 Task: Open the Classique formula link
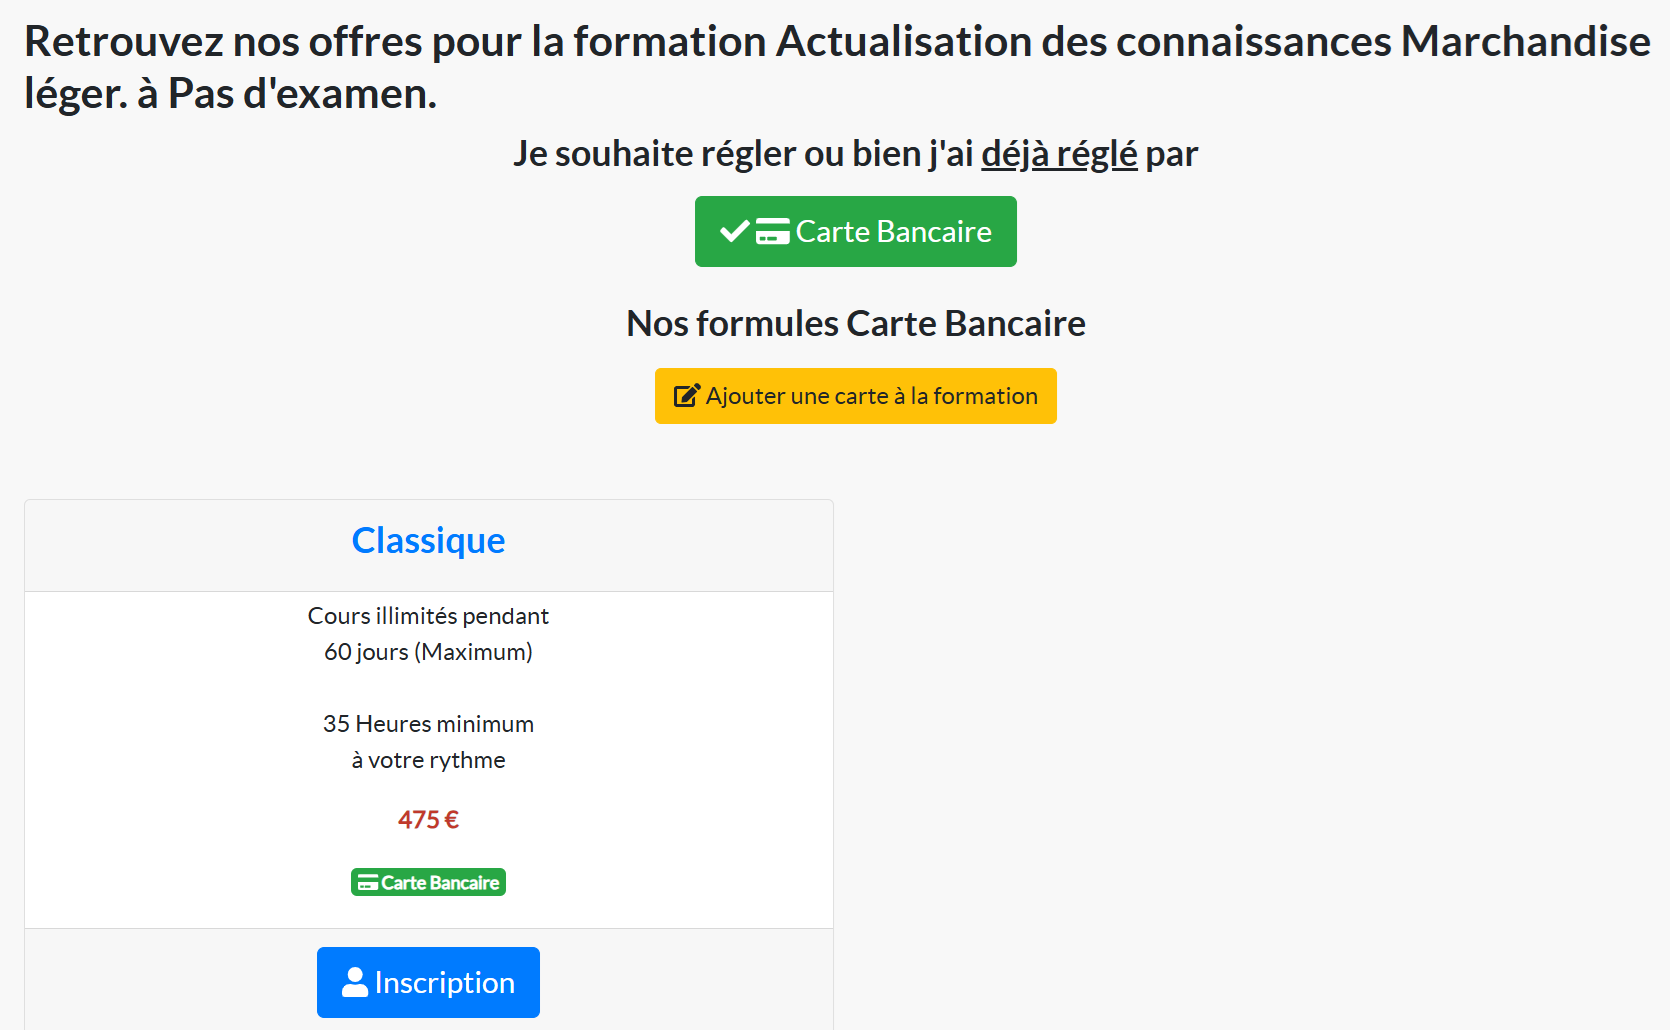point(428,541)
